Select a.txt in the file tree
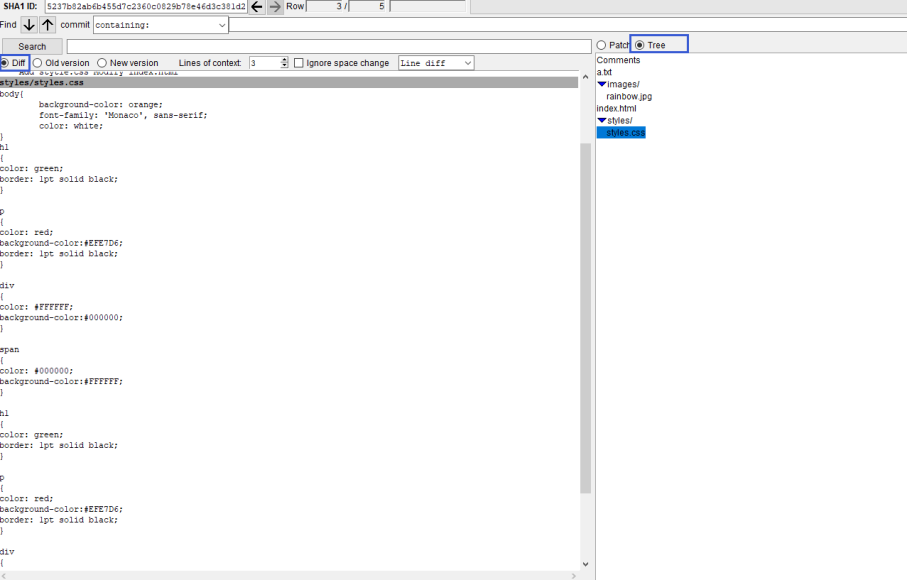Image resolution: width=908 pixels, height=581 pixels. click(x=604, y=72)
